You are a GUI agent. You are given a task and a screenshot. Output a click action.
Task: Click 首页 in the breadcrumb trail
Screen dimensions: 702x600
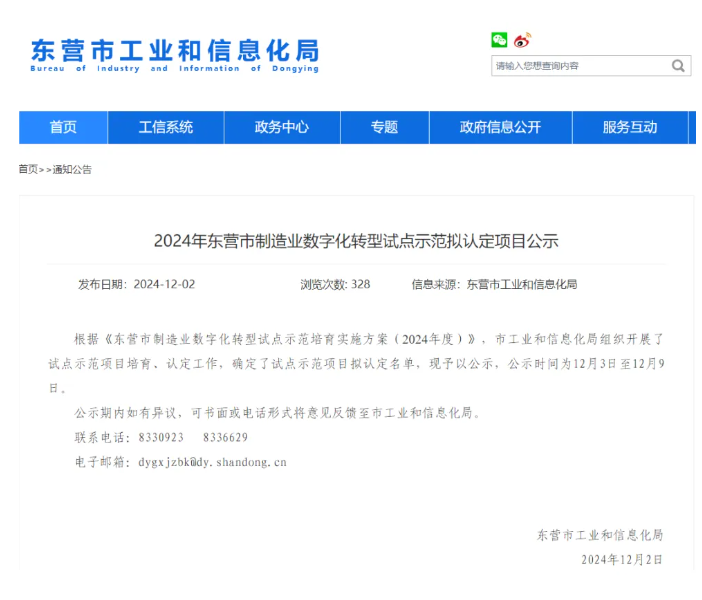click(28, 170)
